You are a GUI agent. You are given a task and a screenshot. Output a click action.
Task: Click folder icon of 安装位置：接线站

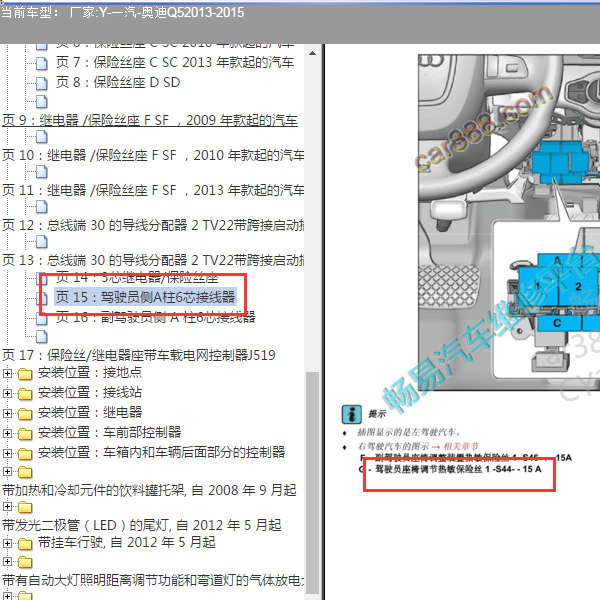click(x=25, y=393)
